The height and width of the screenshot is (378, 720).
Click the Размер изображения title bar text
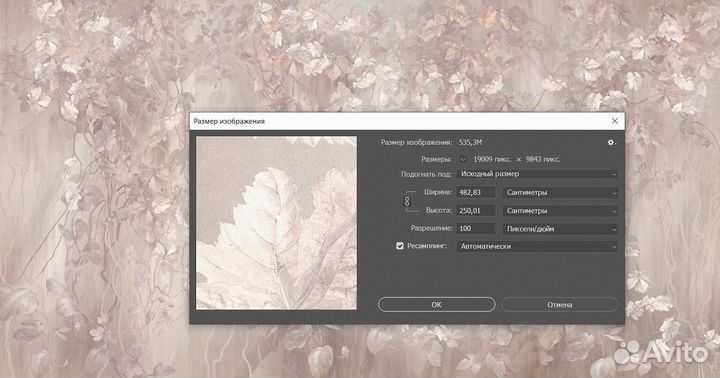[x=229, y=121]
